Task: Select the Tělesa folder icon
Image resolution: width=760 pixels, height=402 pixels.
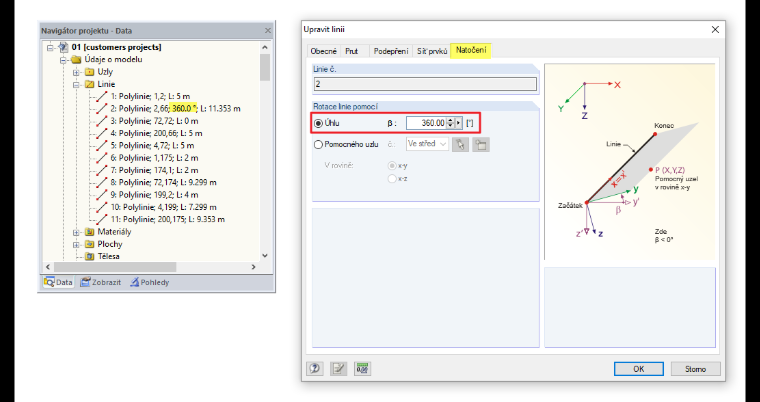Action: tap(90, 256)
